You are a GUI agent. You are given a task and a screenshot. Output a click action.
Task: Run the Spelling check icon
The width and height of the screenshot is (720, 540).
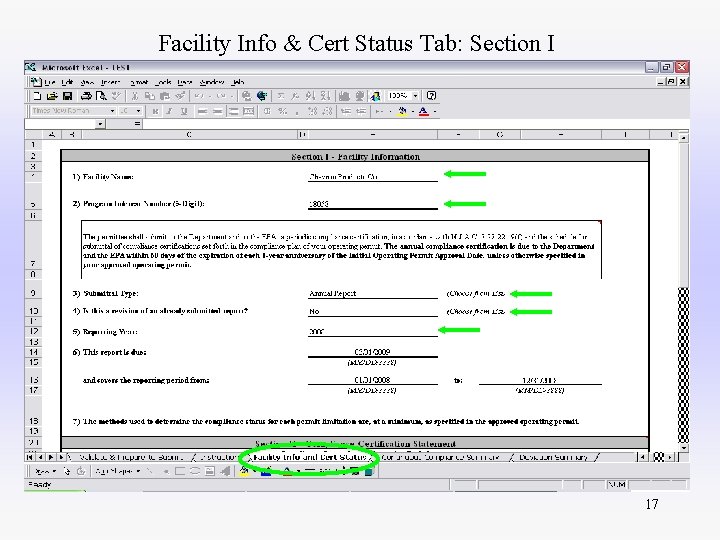(x=116, y=96)
